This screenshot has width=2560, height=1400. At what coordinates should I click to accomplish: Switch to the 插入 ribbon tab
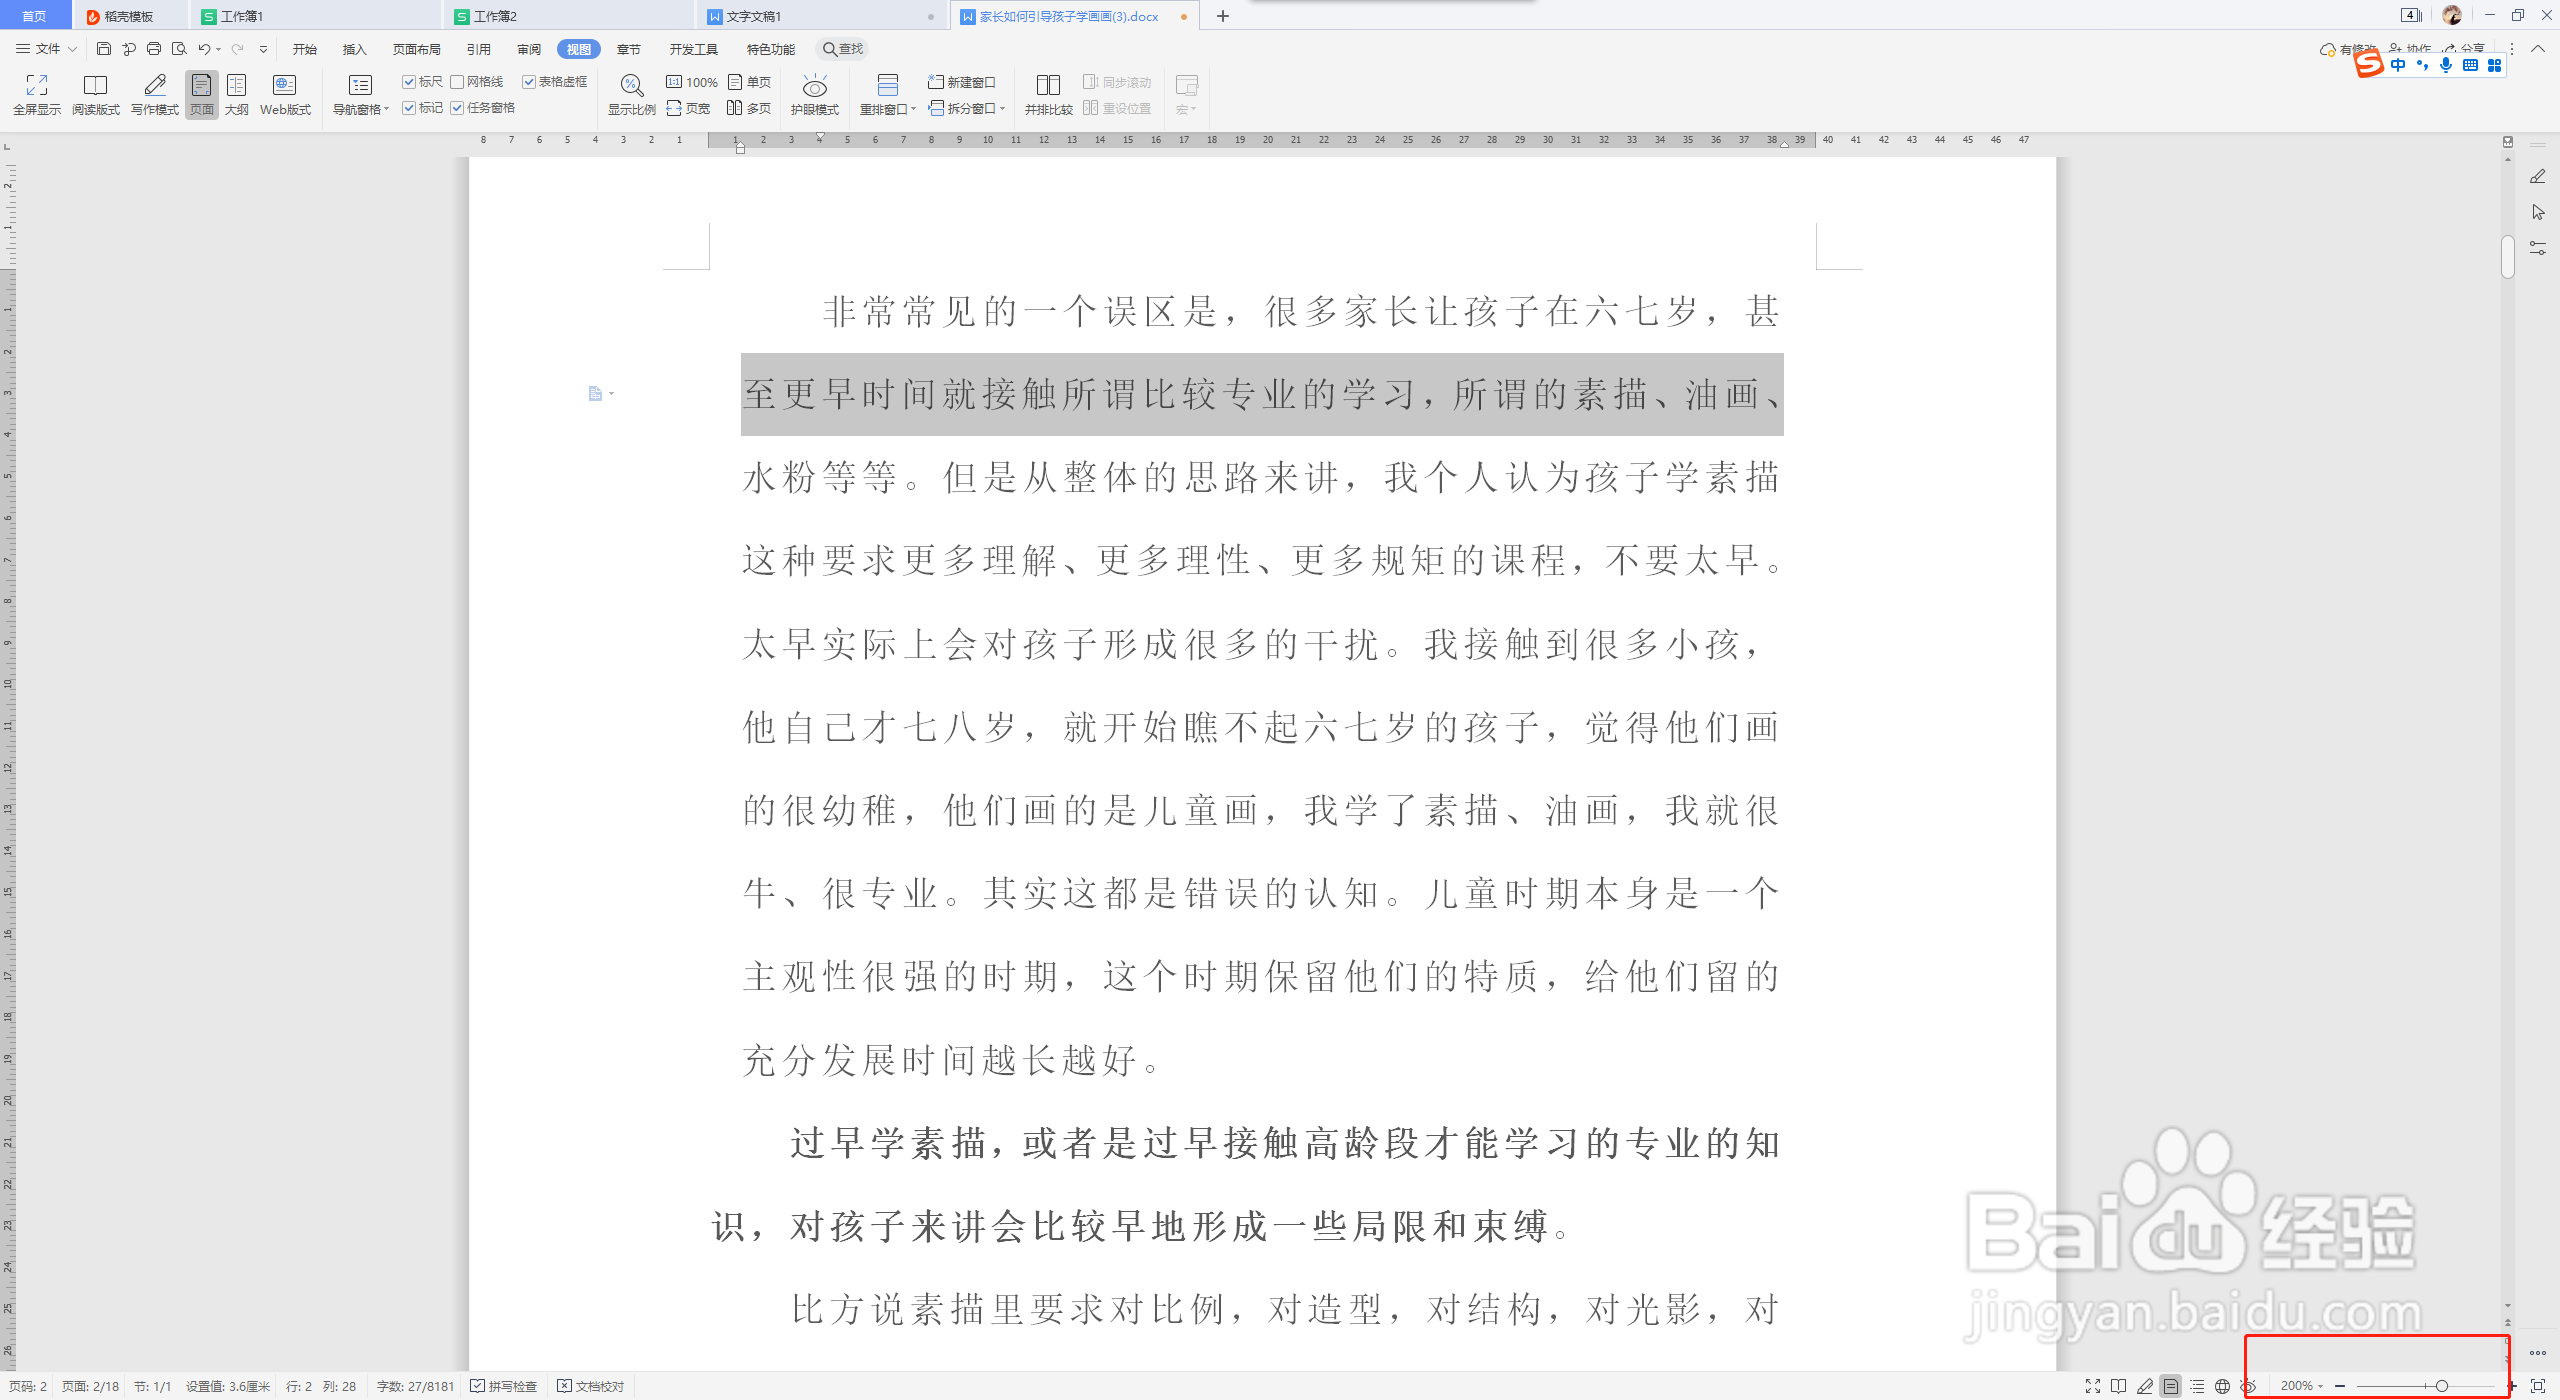tap(353, 48)
